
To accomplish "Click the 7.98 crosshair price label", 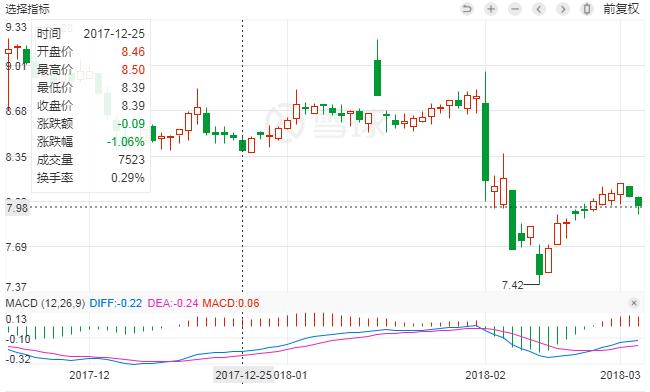I will click(x=17, y=207).
